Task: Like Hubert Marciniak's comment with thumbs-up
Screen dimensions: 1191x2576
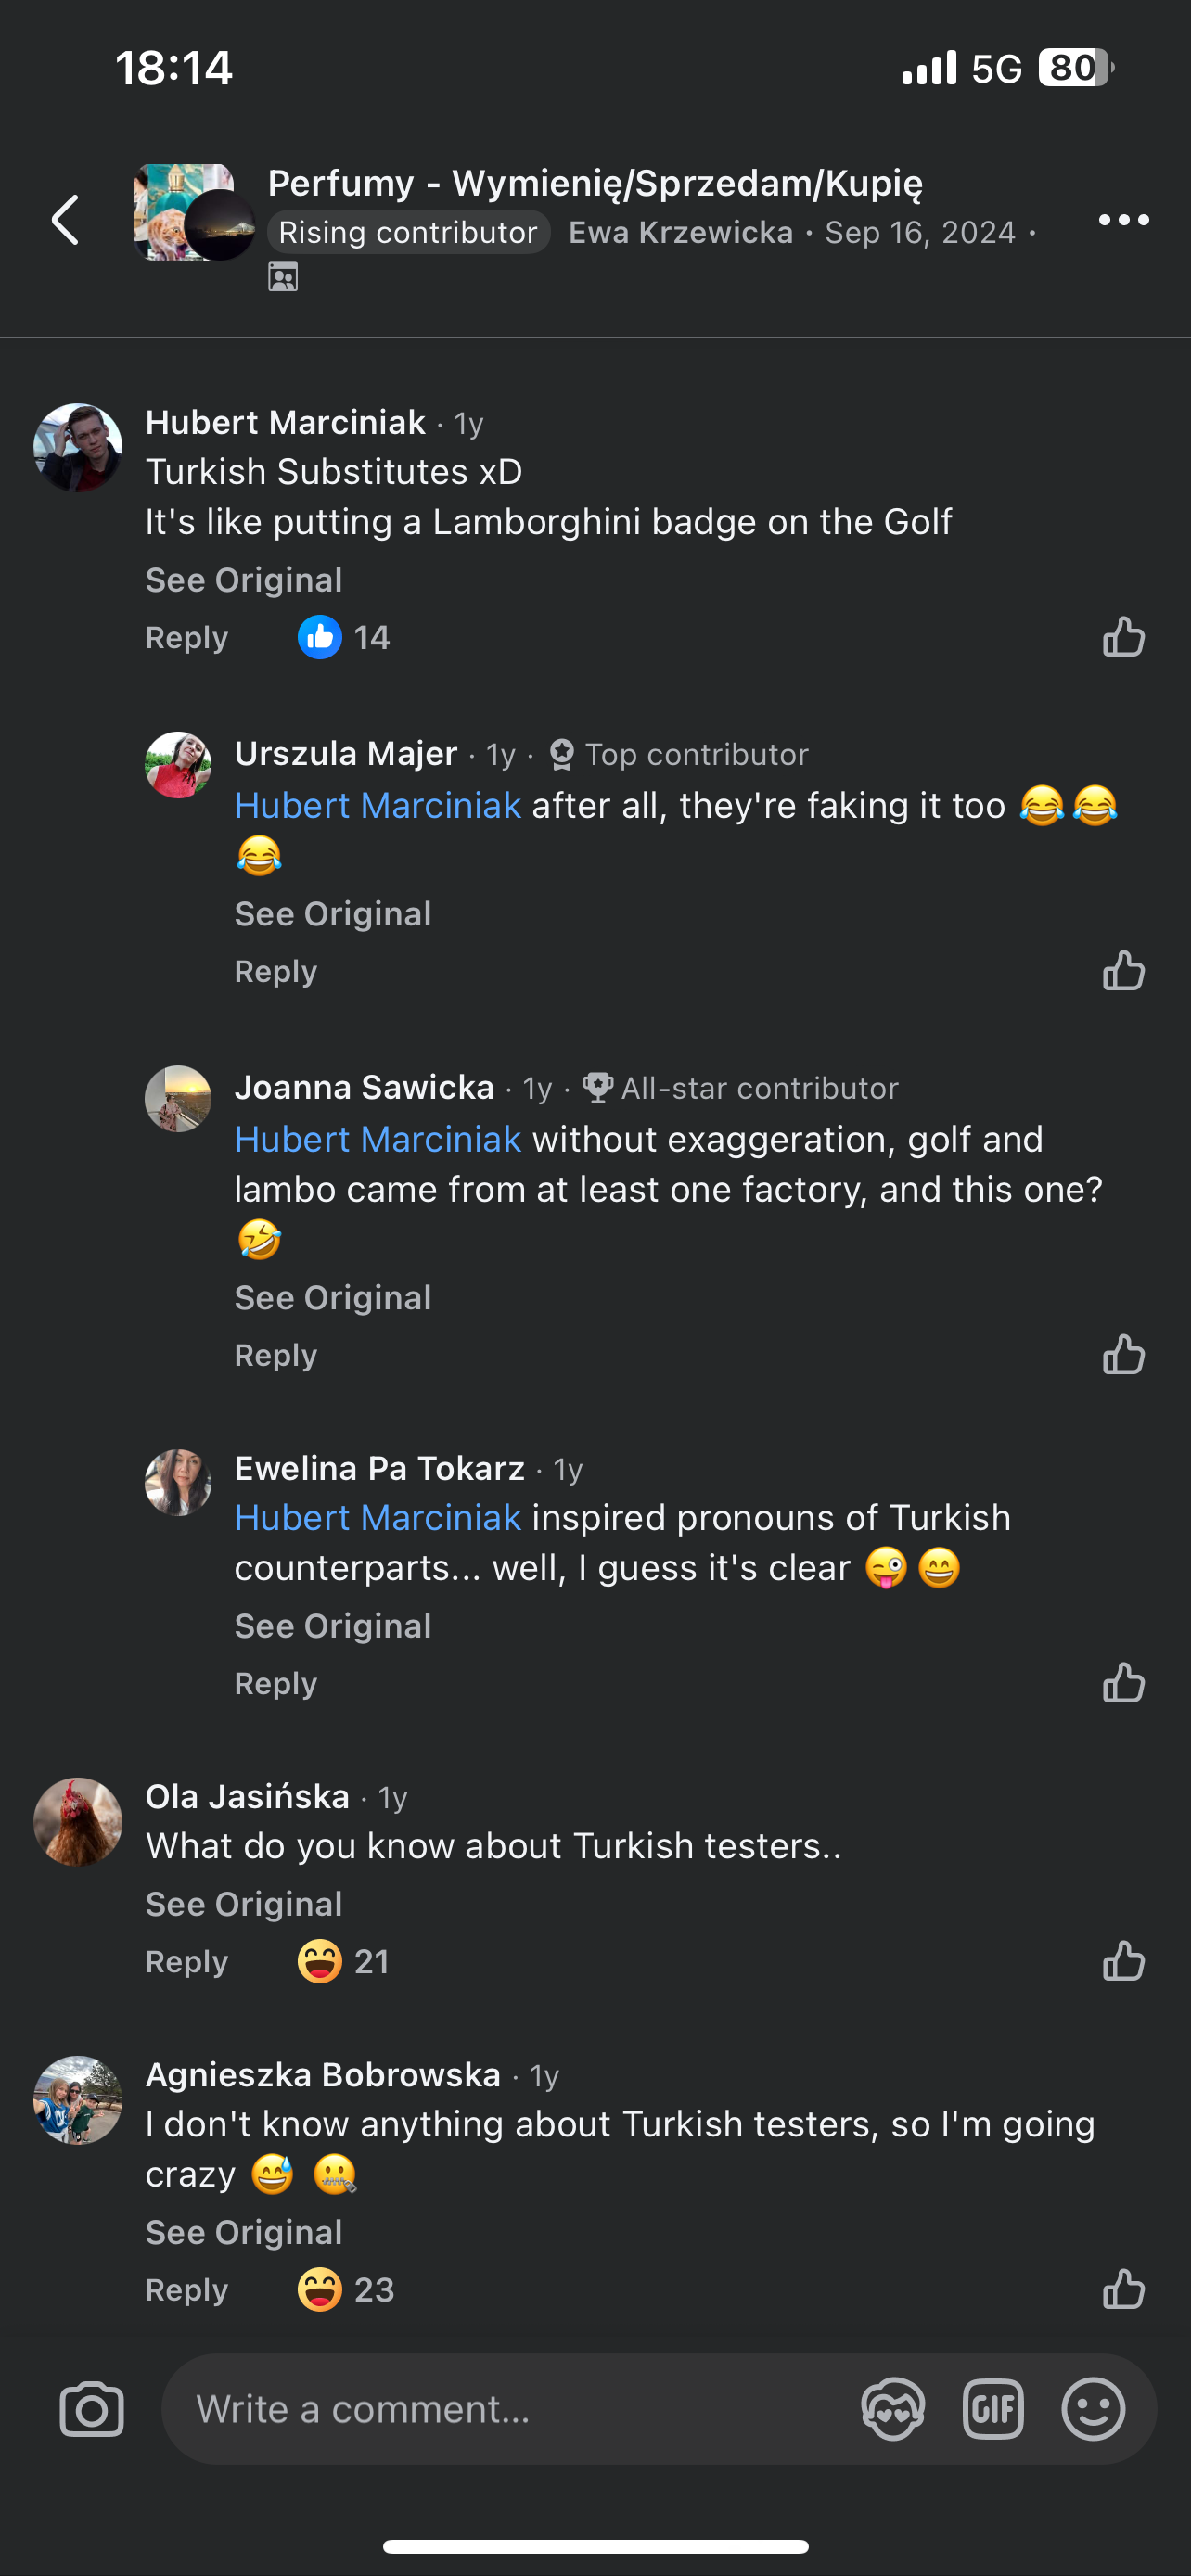Action: coord(1123,637)
